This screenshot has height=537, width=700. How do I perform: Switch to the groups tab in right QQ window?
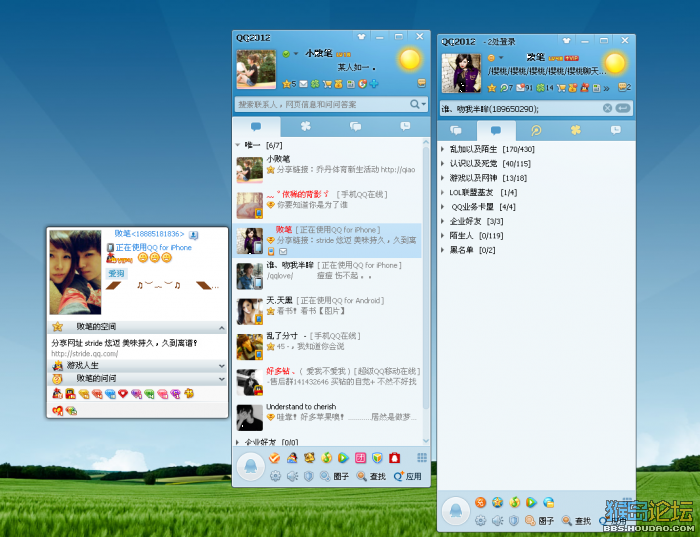[456, 130]
